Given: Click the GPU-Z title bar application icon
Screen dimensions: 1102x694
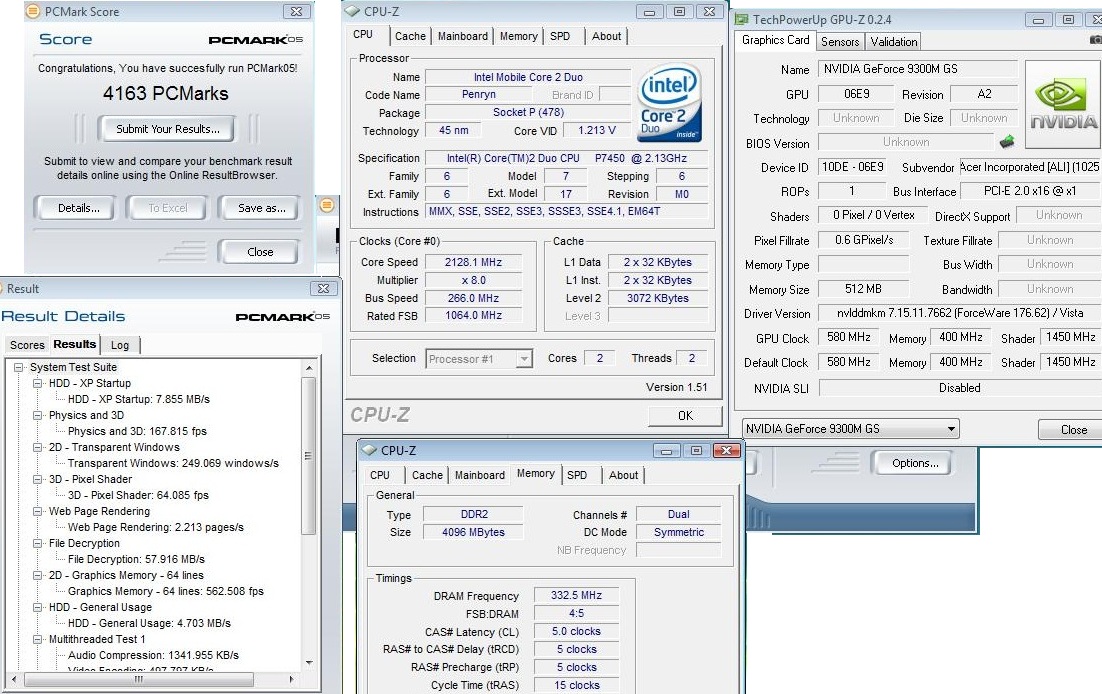Looking at the screenshot, I should click(741, 20).
